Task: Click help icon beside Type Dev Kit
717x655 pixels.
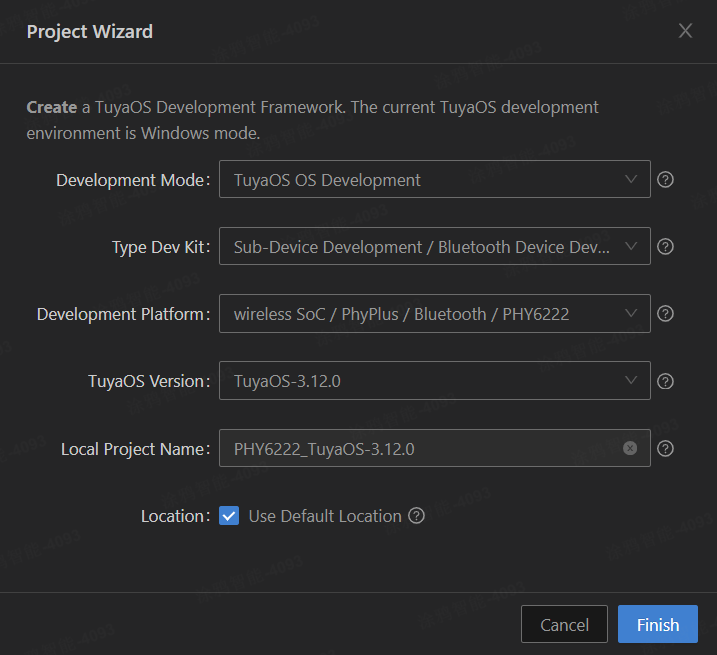Action: coord(665,247)
